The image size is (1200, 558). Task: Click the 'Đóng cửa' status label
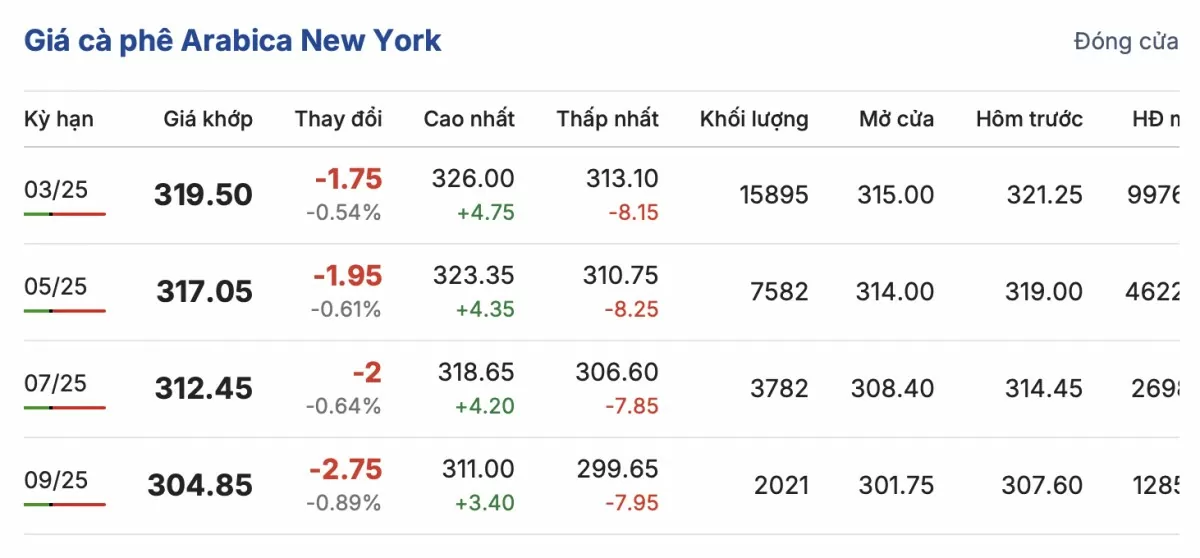(x=1125, y=42)
